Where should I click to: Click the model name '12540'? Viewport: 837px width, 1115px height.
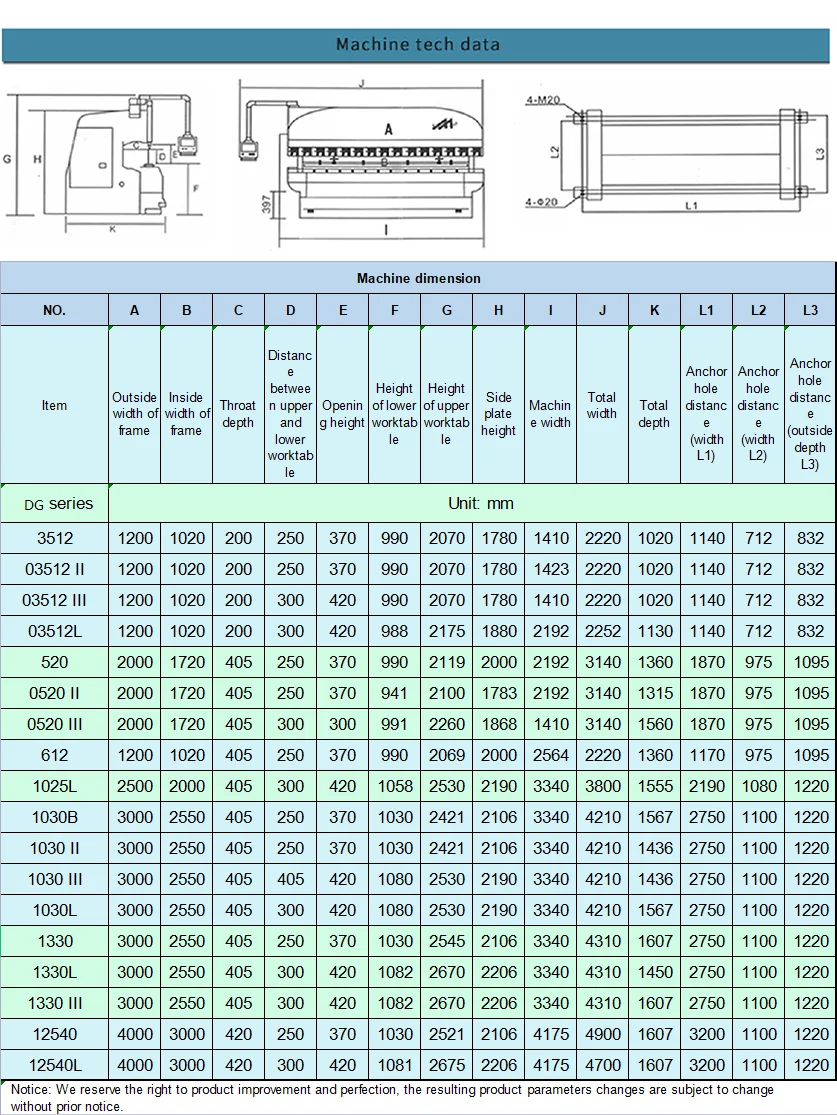[55, 1034]
